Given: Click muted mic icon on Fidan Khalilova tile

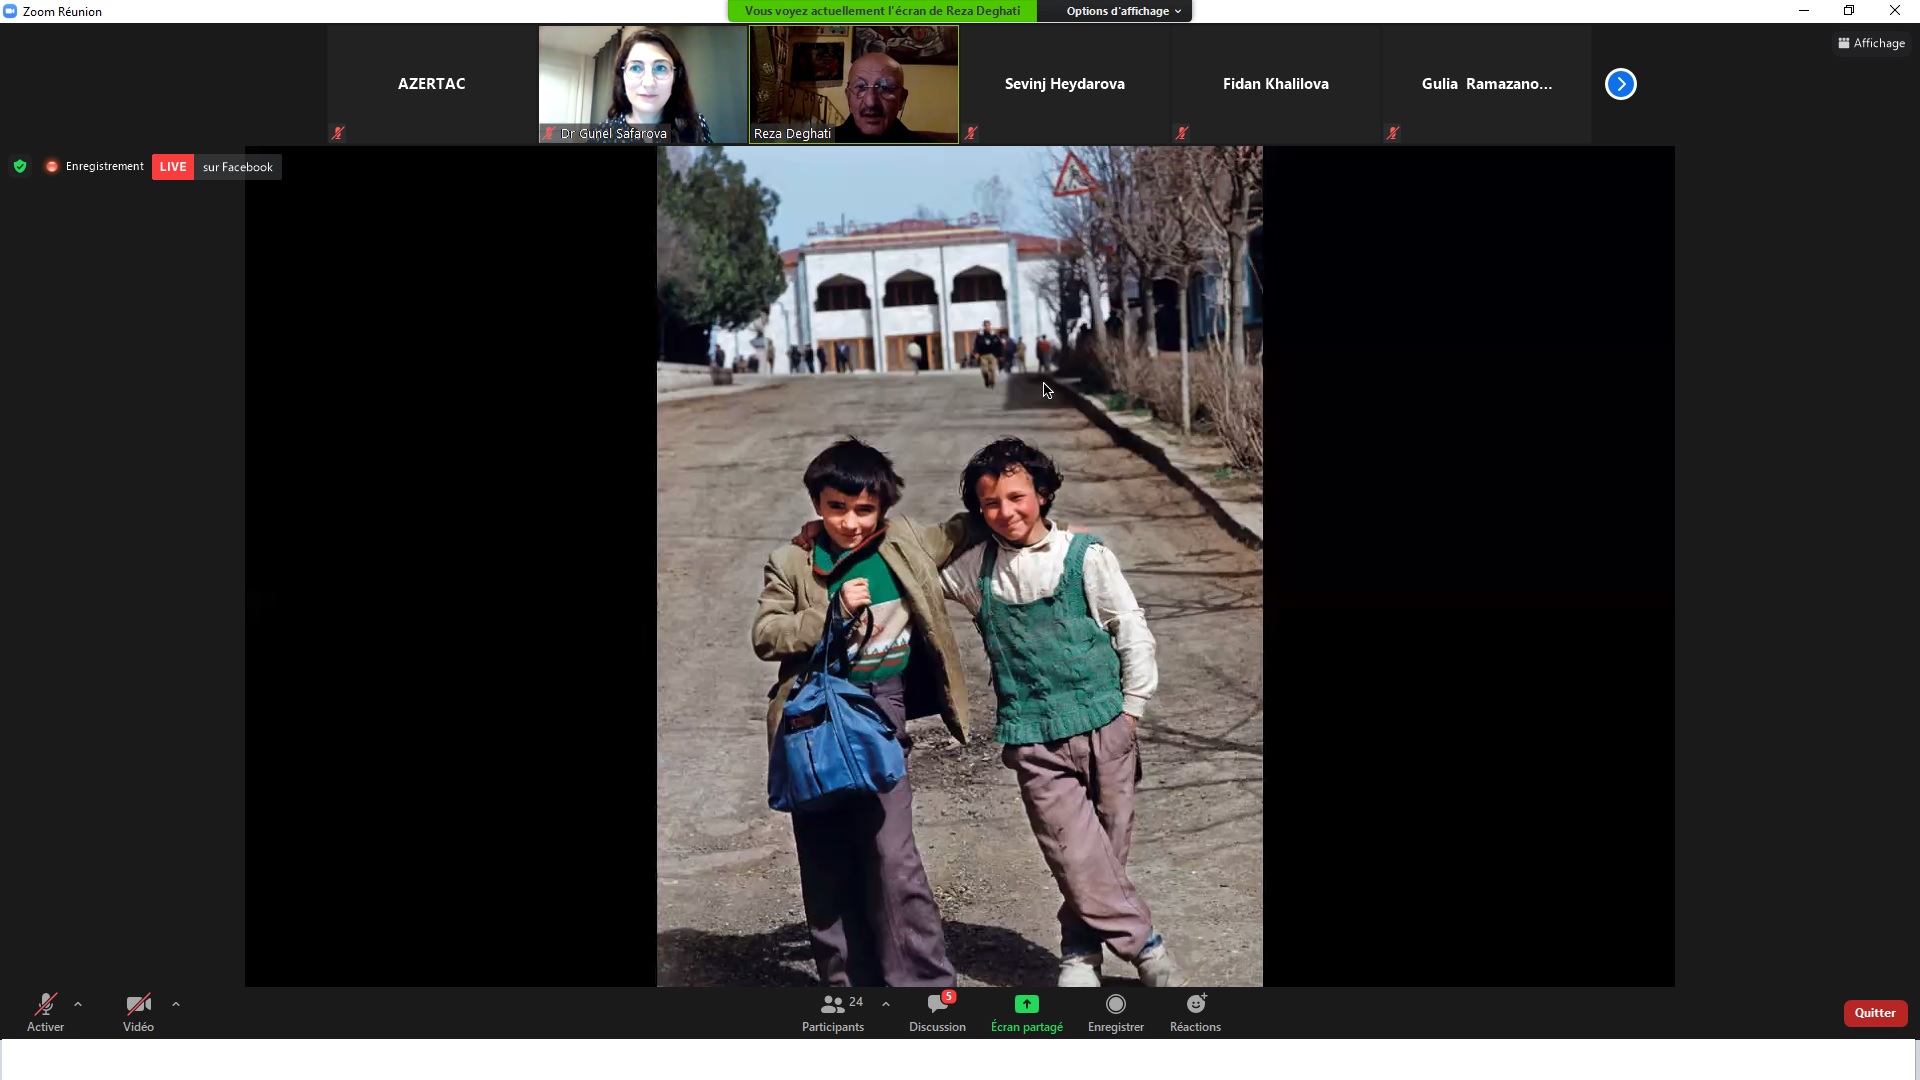Looking at the screenshot, I should point(1182,133).
